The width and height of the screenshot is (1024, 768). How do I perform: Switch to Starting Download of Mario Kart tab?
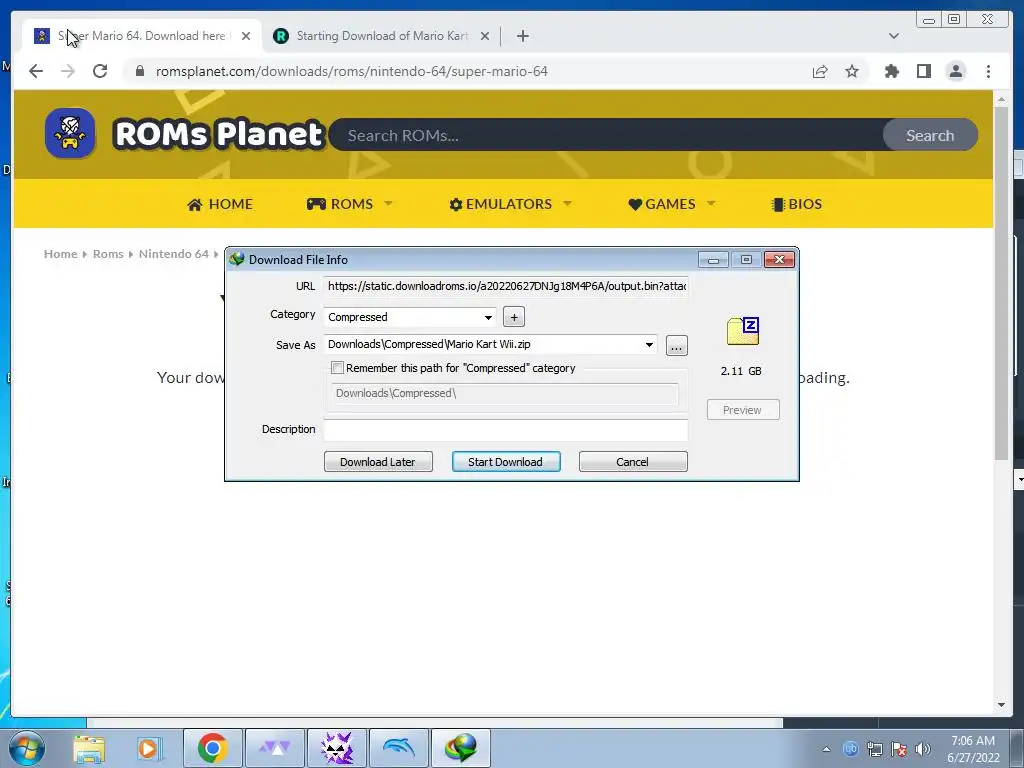[x=381, y=36]
